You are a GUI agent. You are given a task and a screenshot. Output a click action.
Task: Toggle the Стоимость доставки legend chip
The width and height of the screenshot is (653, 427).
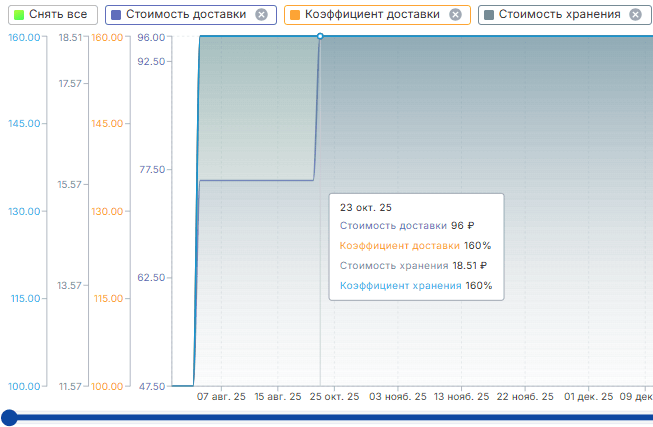[191, 15]
